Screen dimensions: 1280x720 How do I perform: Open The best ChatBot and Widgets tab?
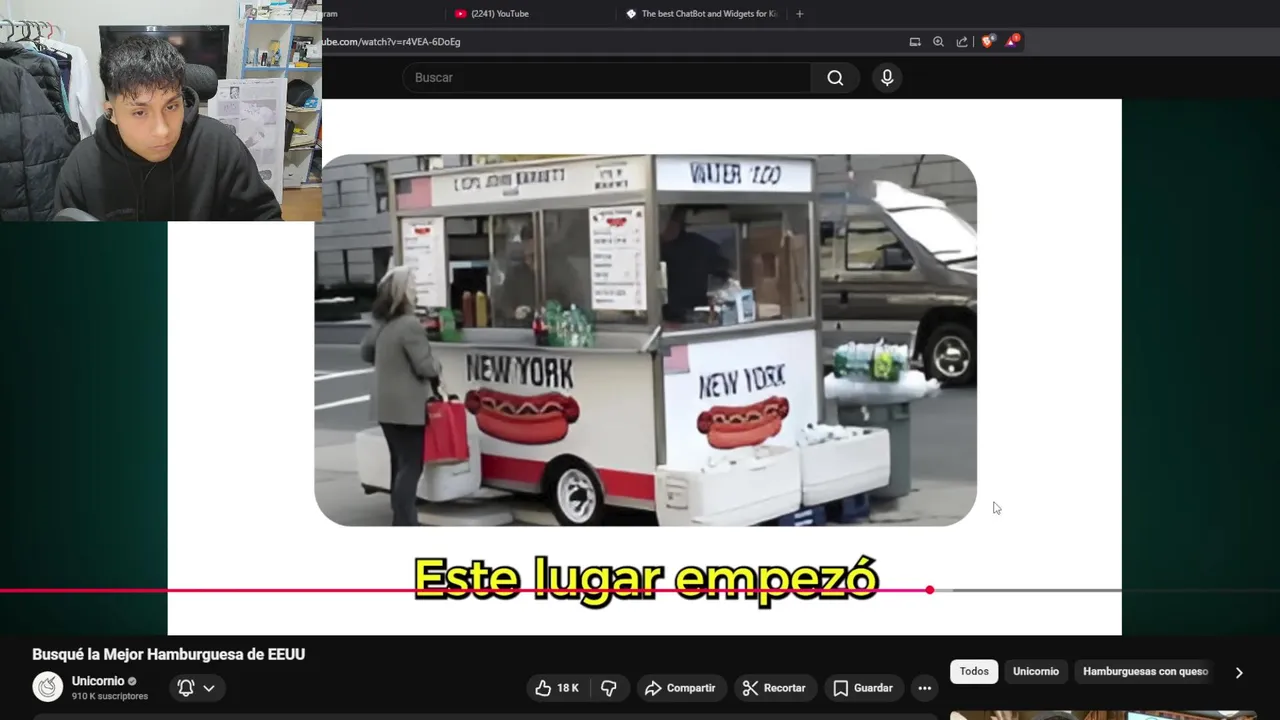701,14
